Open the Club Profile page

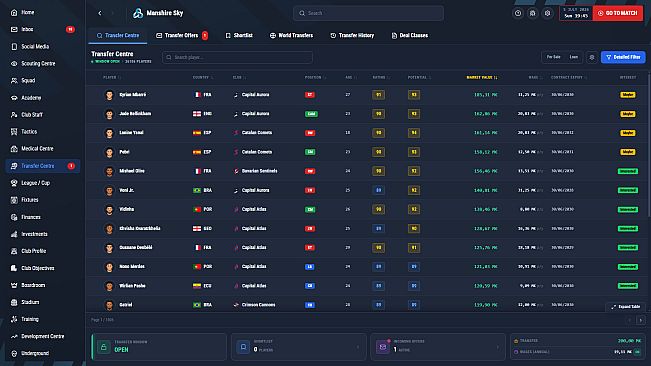coord(42,251)
